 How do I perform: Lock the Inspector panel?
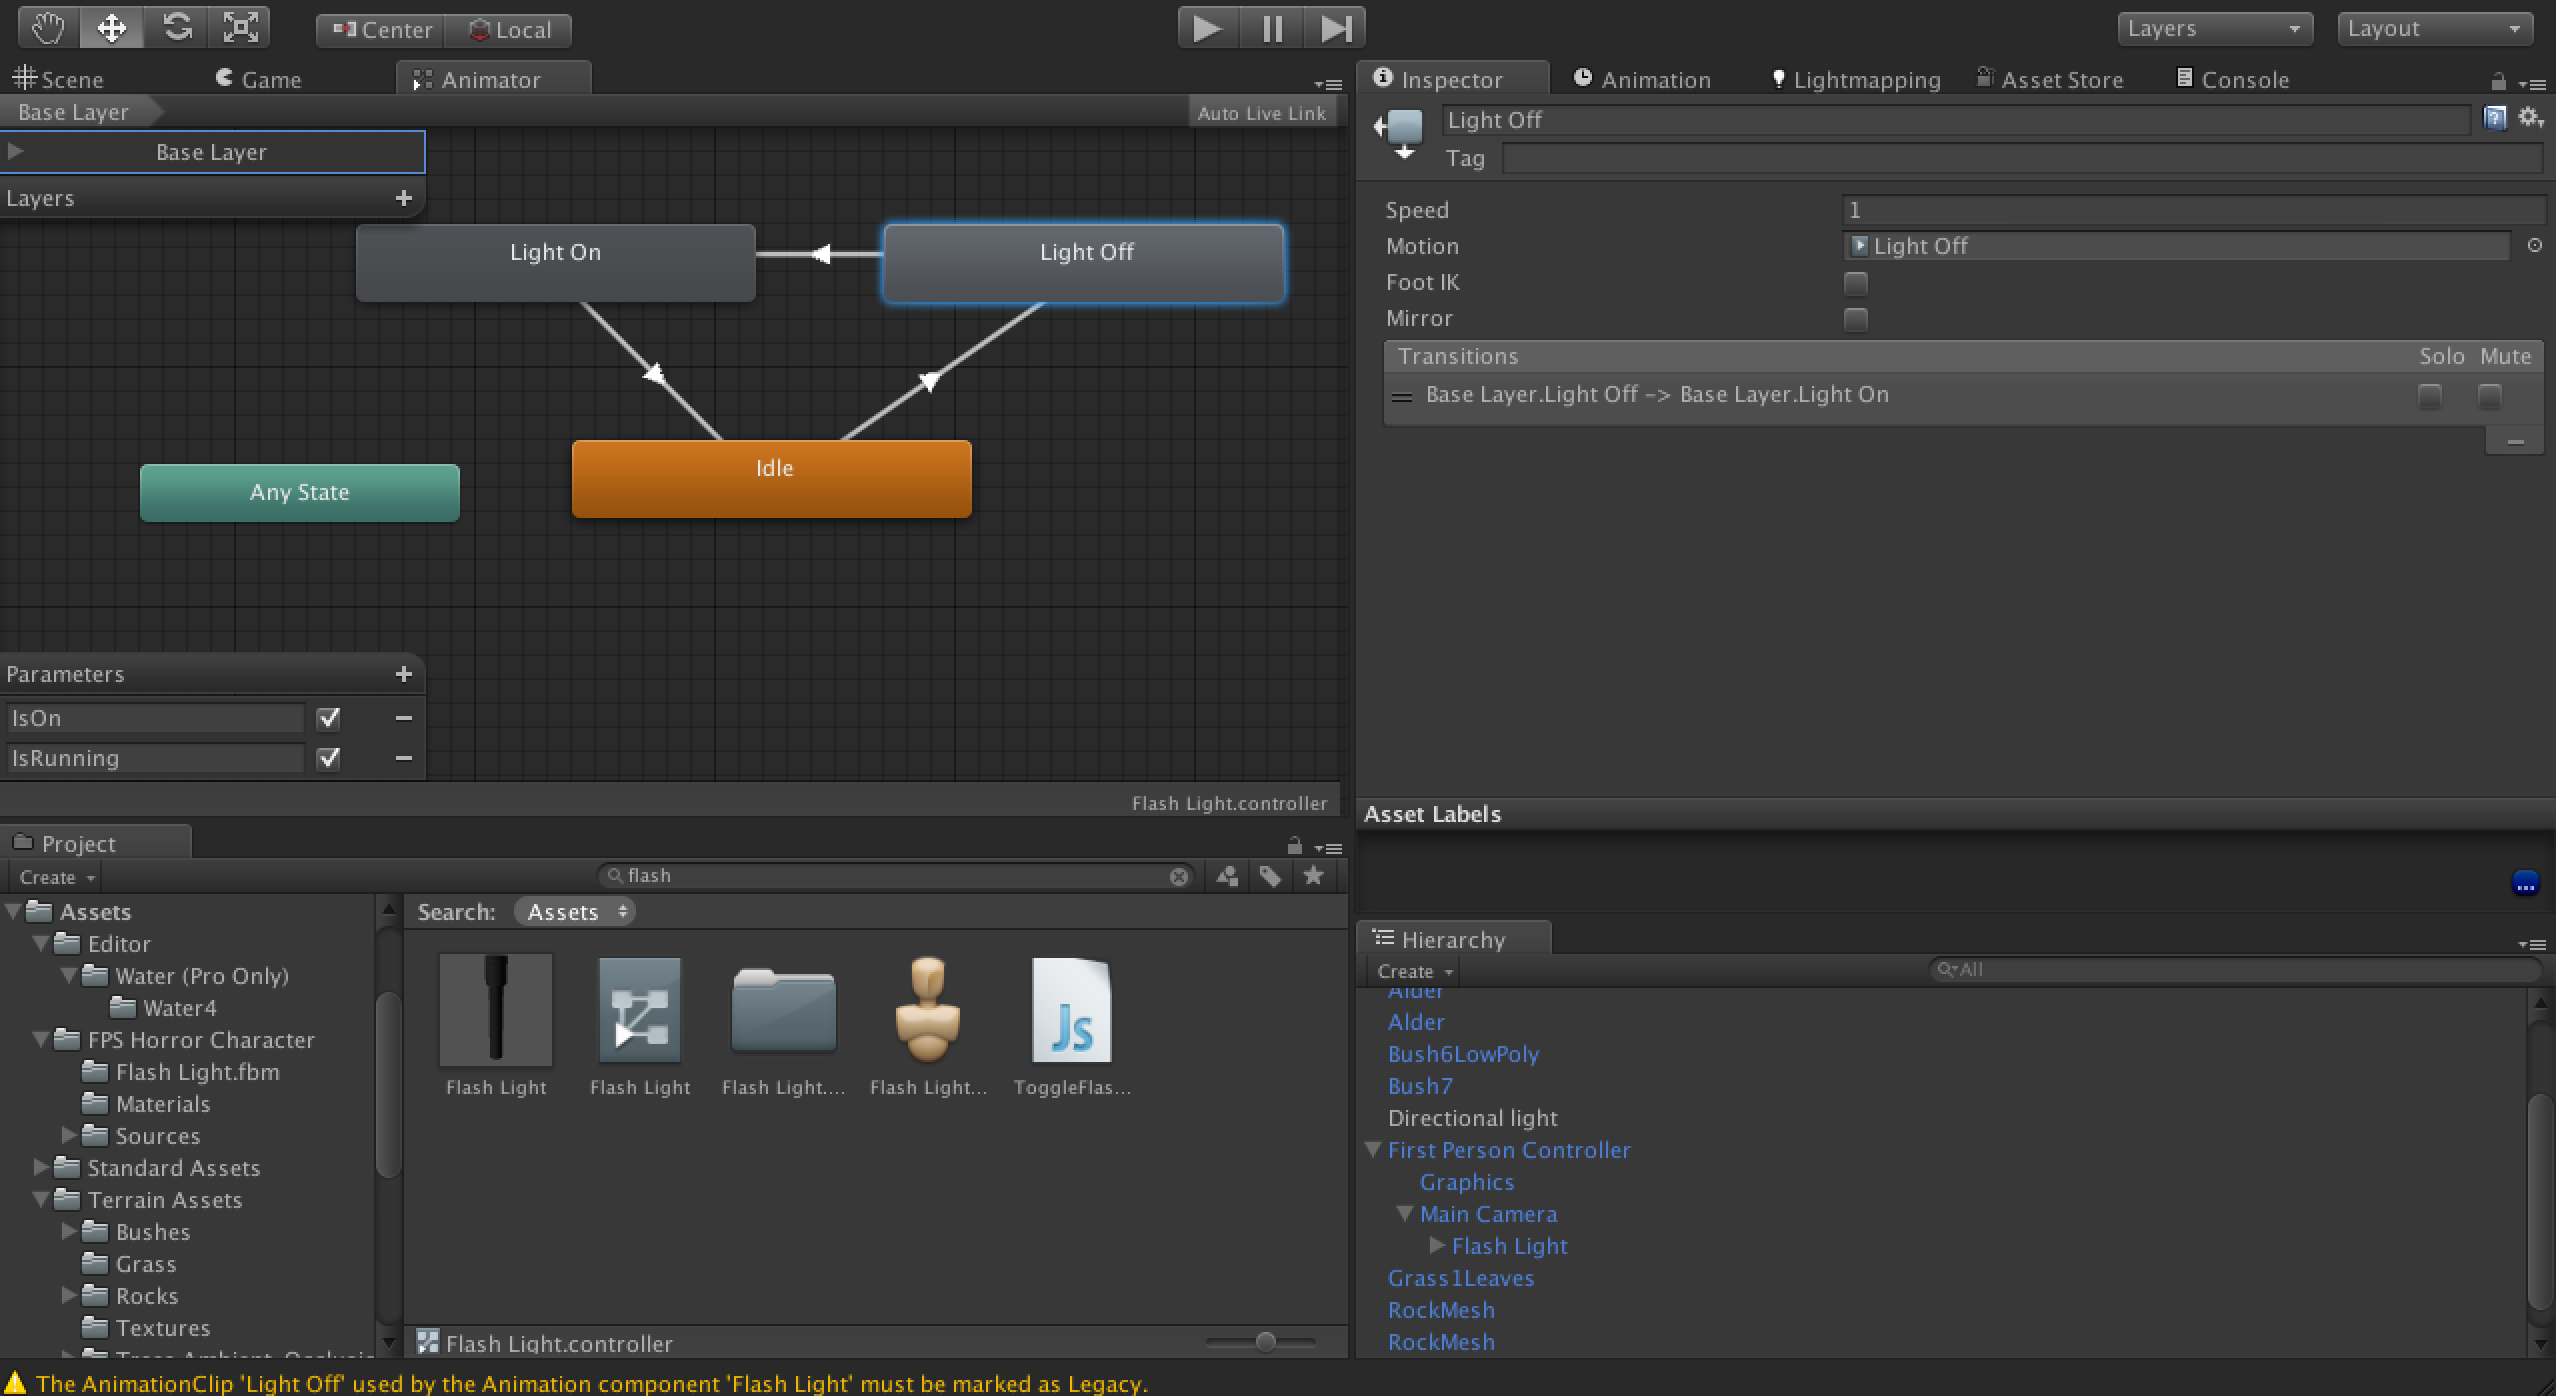point(2498,81)
